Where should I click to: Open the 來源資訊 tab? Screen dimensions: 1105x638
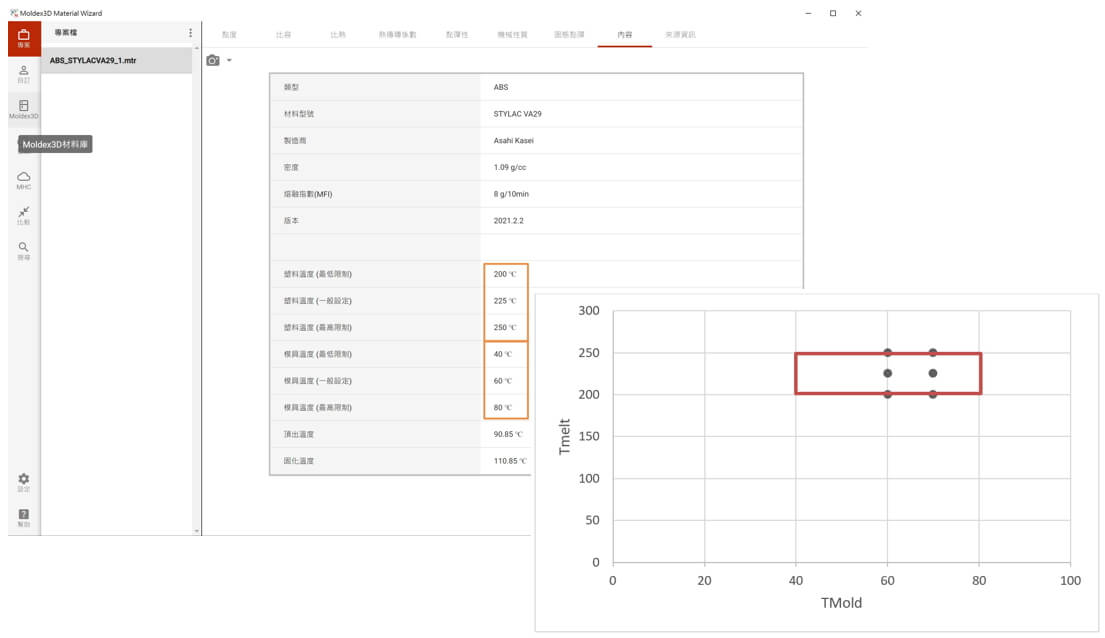click(680, 35)
